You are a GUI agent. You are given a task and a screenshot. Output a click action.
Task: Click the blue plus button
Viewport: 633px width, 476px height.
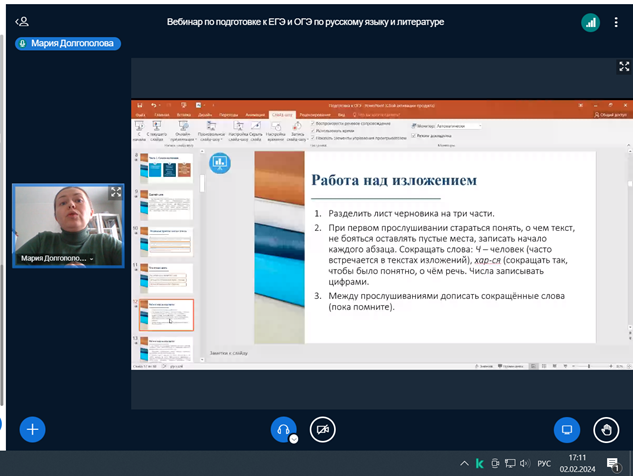32,429
